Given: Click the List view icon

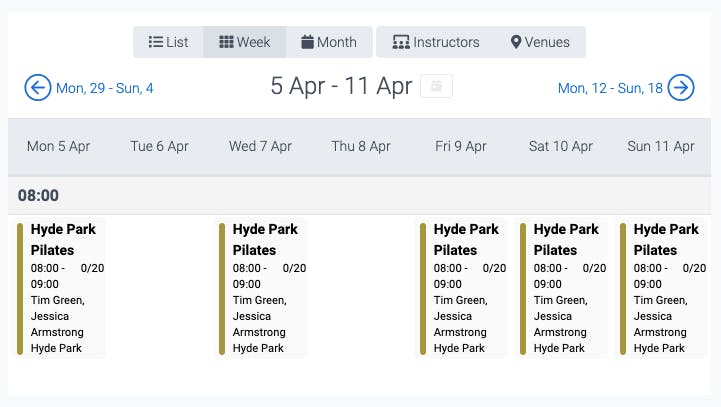Looking at the screenshot, I should [155, 42].
